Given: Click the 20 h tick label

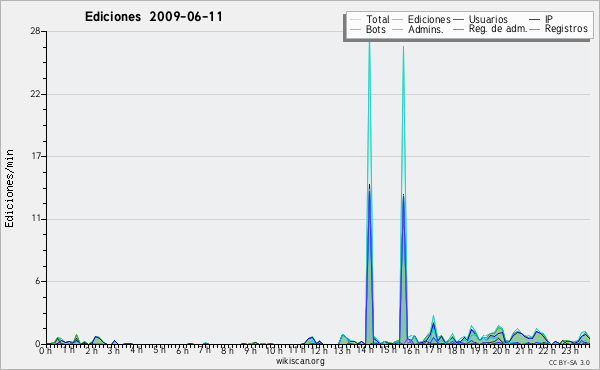Looking at the screenshot, I should 498,350.
